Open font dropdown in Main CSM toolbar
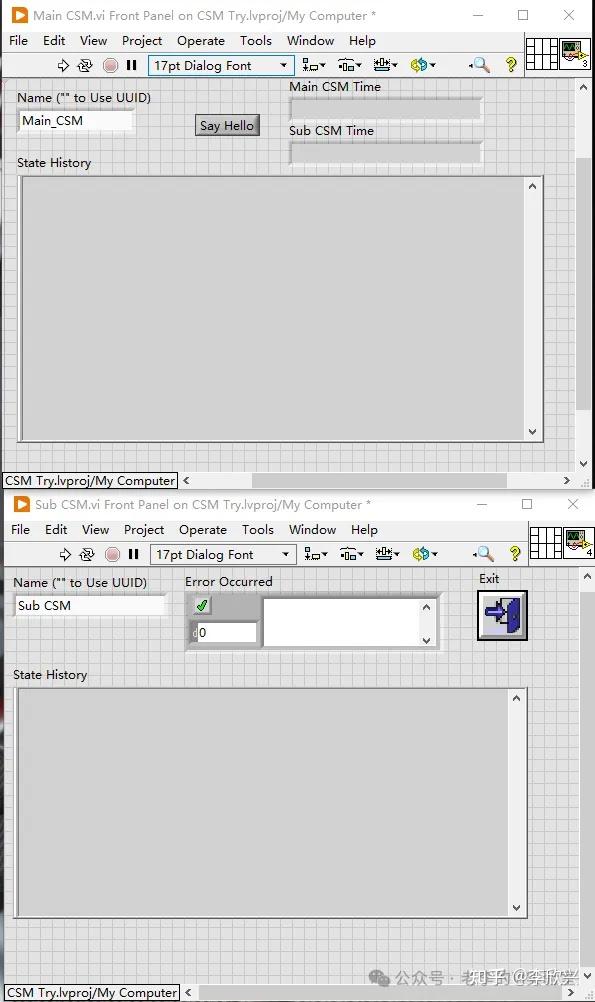 (221, 65)
